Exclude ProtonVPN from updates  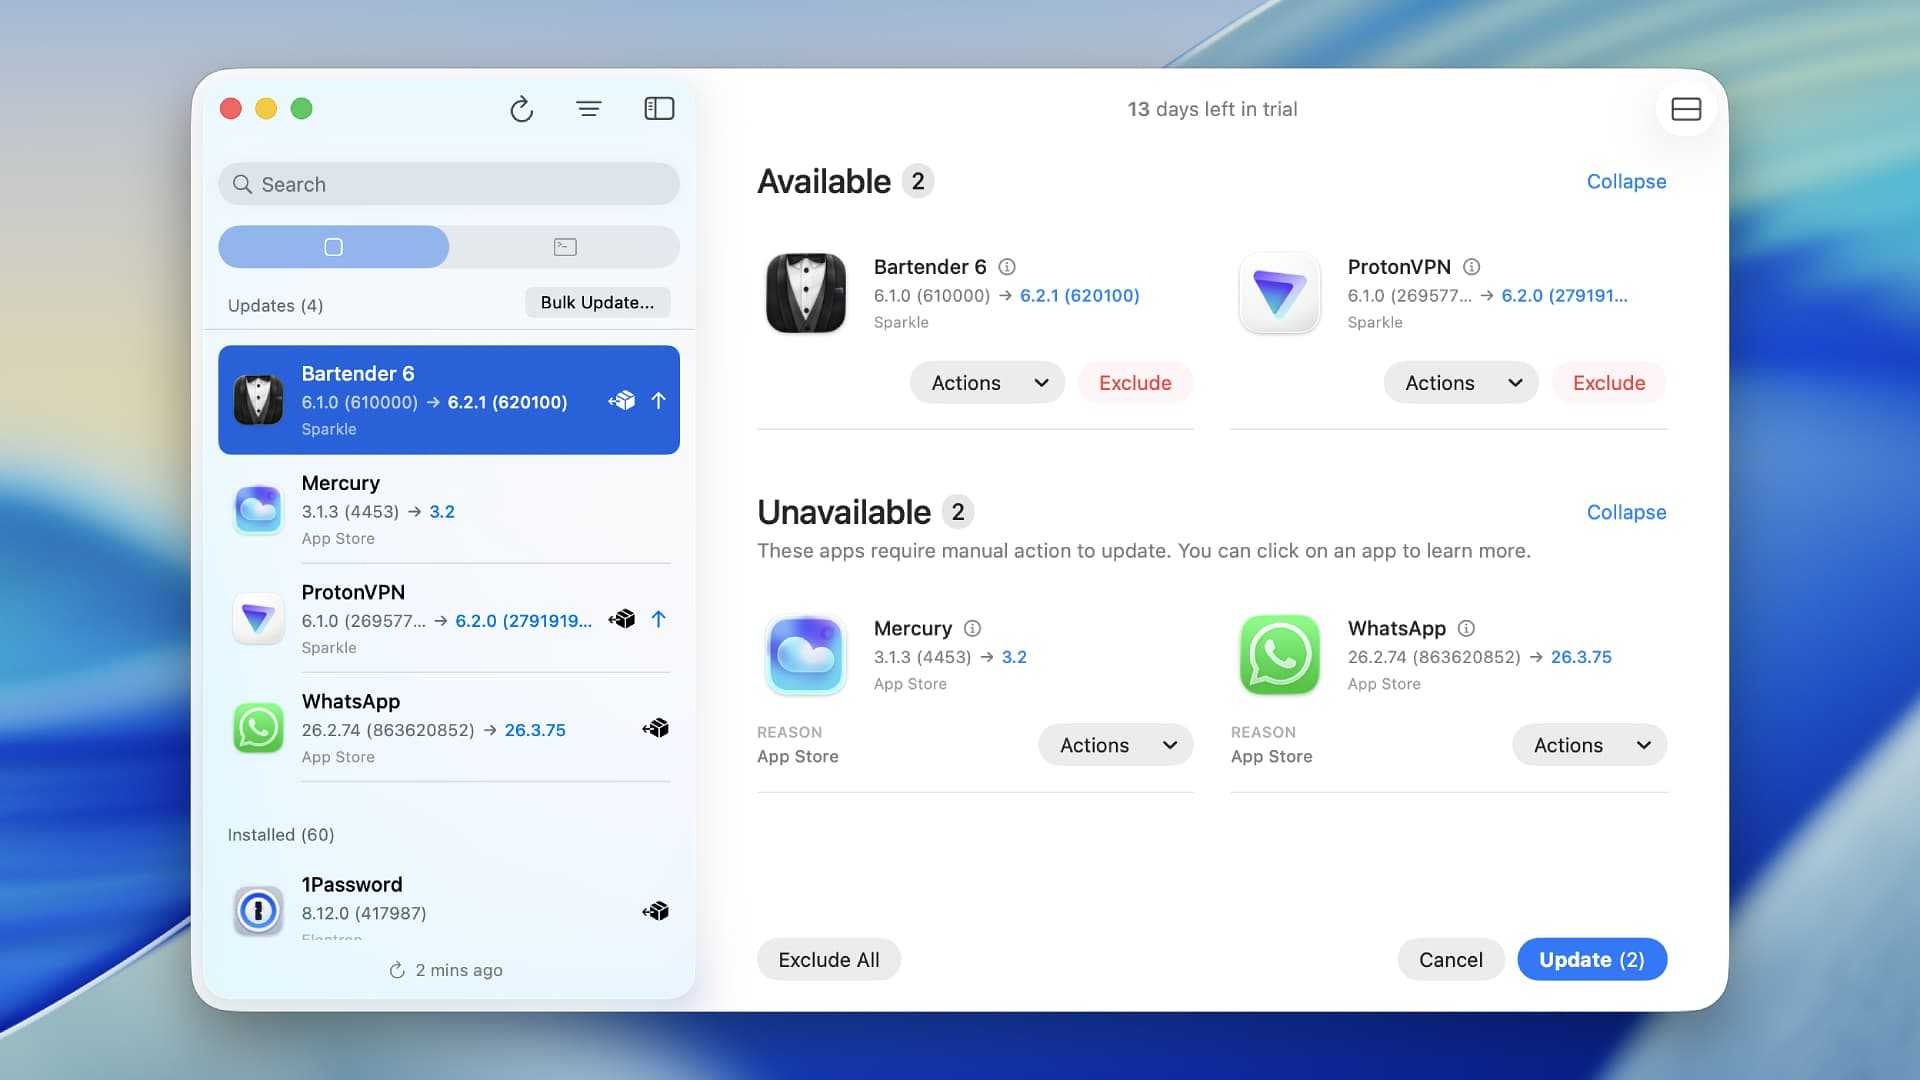pyautogui.click(x=1609, y=383)
